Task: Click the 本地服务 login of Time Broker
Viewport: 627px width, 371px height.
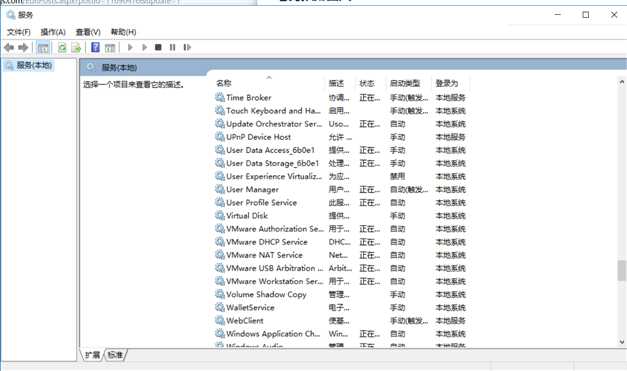Action: pyautogui.click(x=451, y=97)
